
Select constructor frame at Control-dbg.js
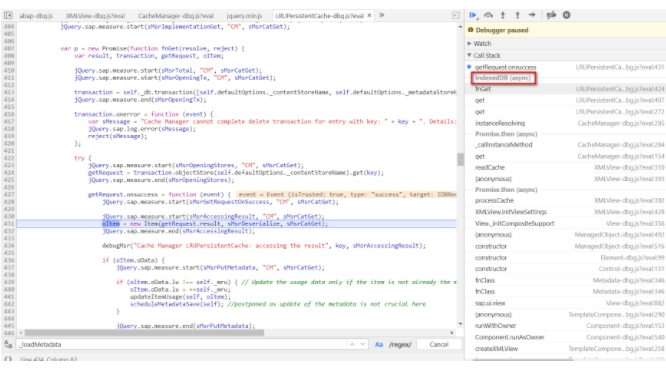pos(565,269)
